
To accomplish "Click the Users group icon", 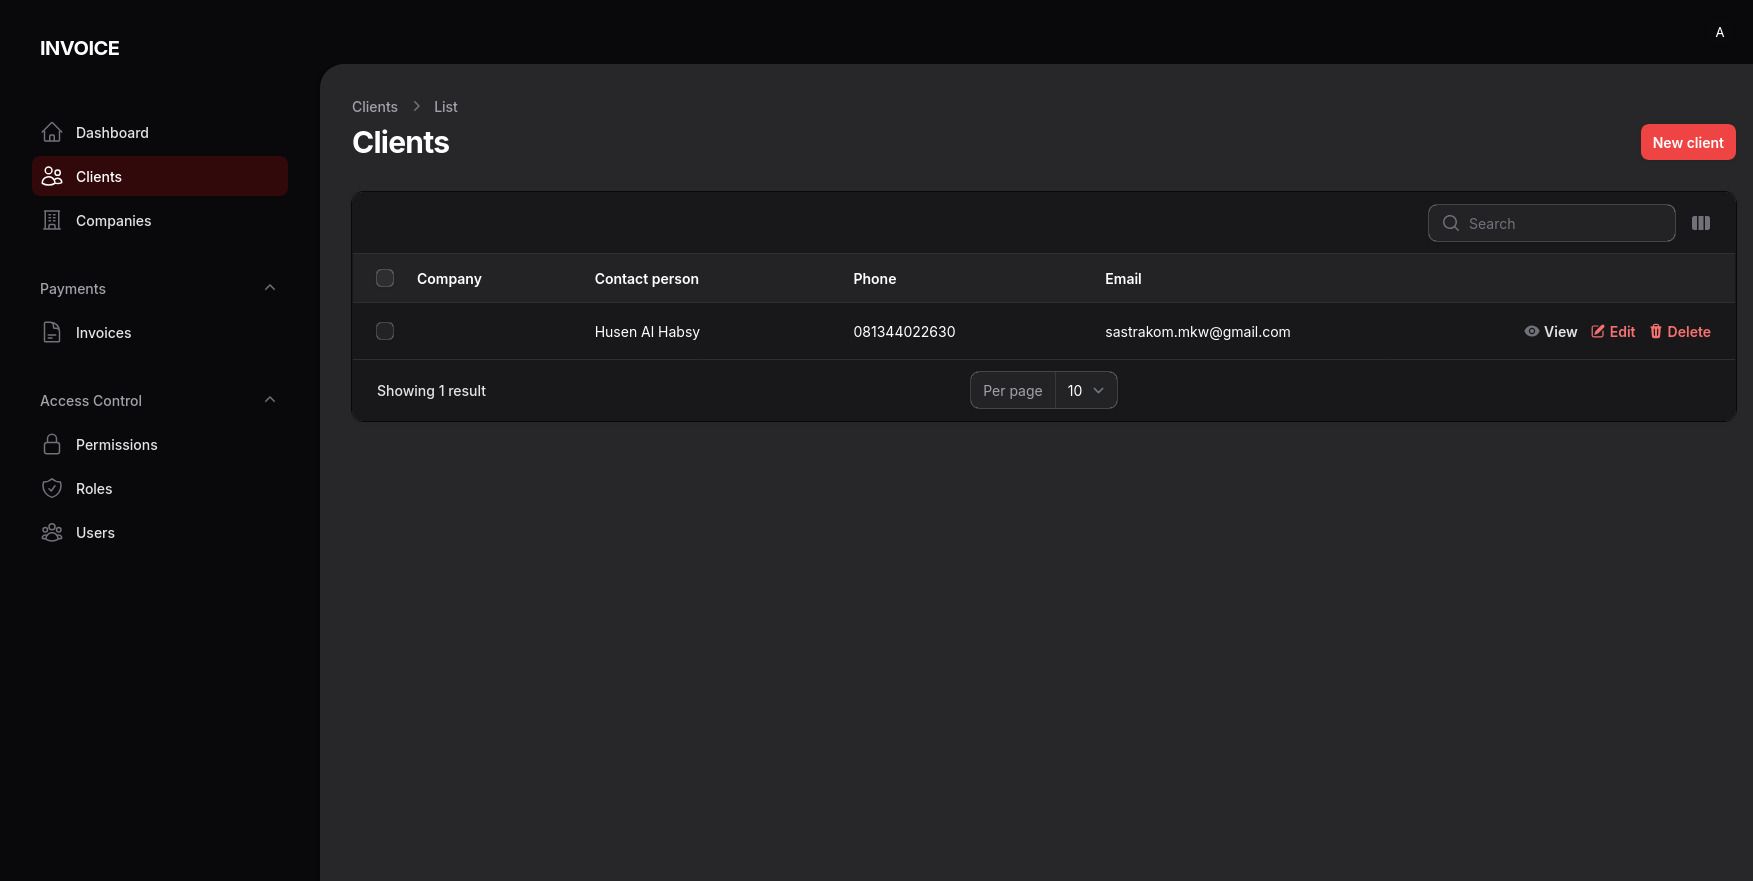I will tap(52, 533).
